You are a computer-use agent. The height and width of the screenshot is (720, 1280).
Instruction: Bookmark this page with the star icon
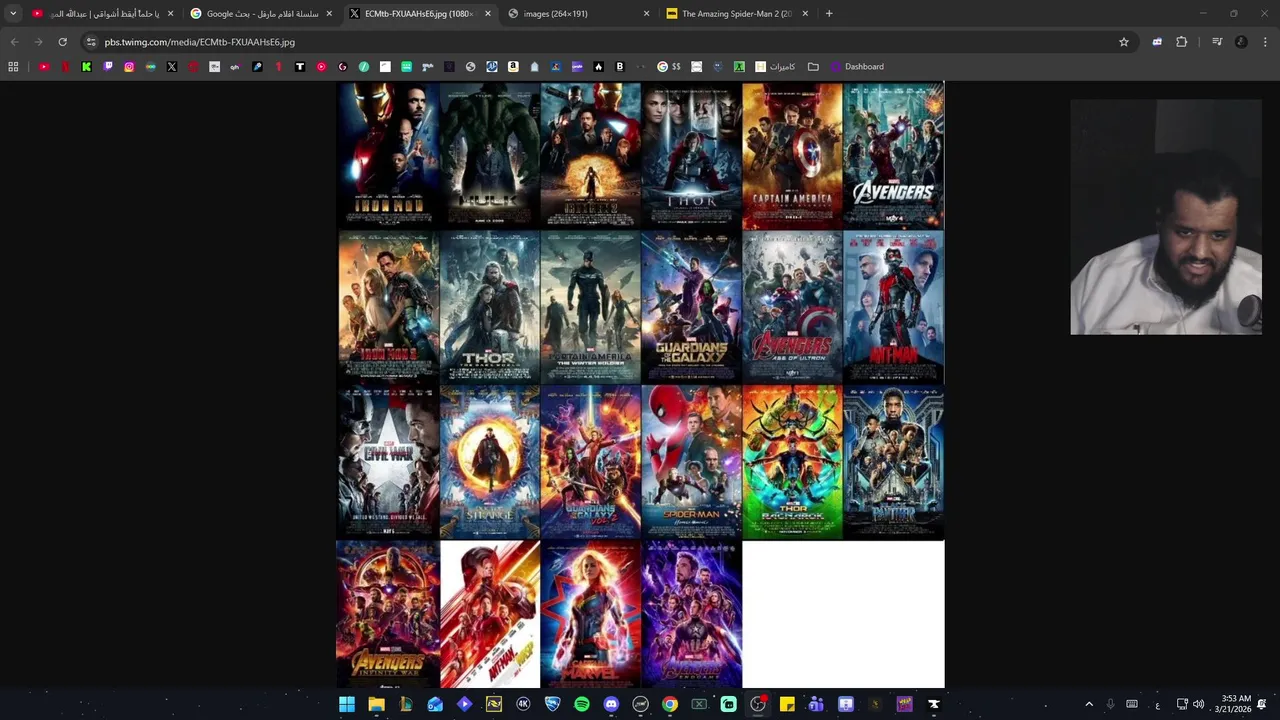pyautogui.click(x=1124, y=42)
